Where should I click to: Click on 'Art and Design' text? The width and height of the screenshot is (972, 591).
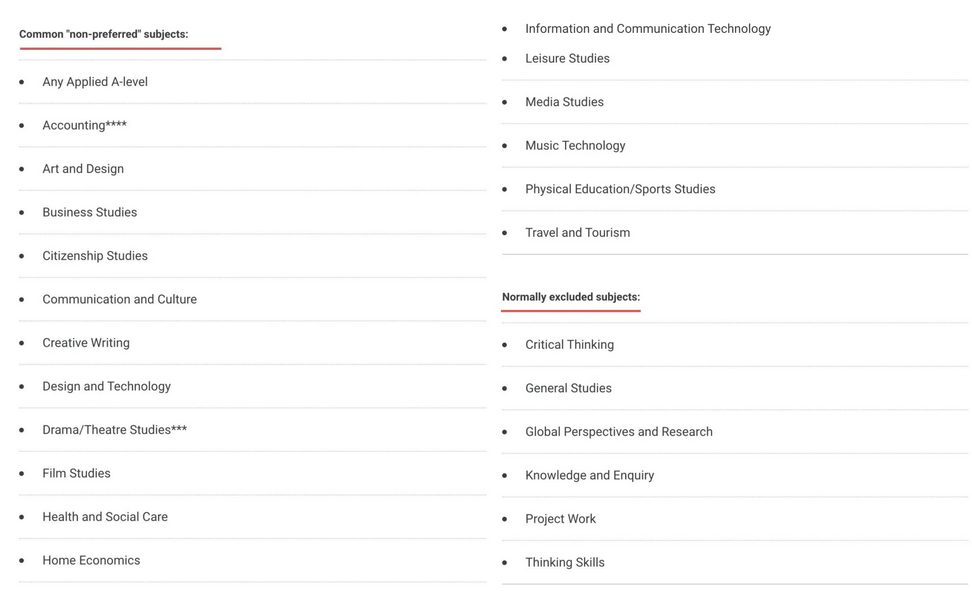click(x=83, y=169)
